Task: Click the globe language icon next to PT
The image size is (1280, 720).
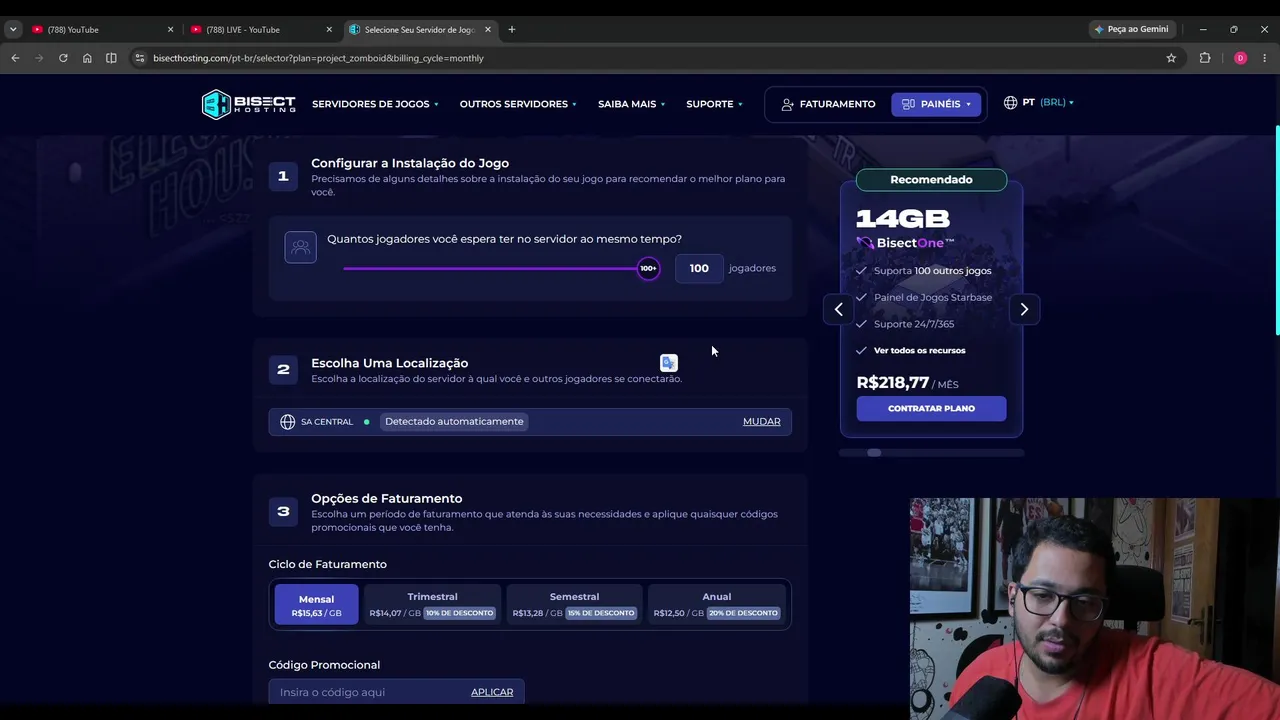Action: 1011,103
